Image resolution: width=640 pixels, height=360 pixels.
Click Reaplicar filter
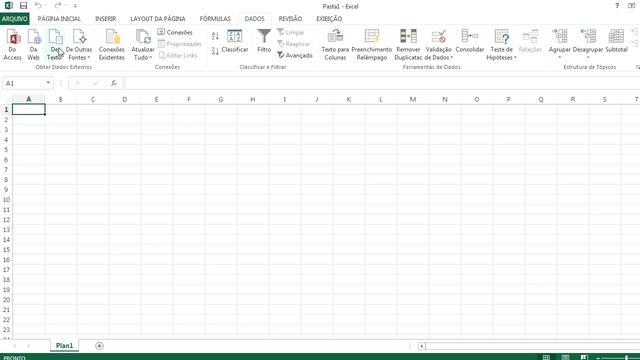click(x=293, y=44)
